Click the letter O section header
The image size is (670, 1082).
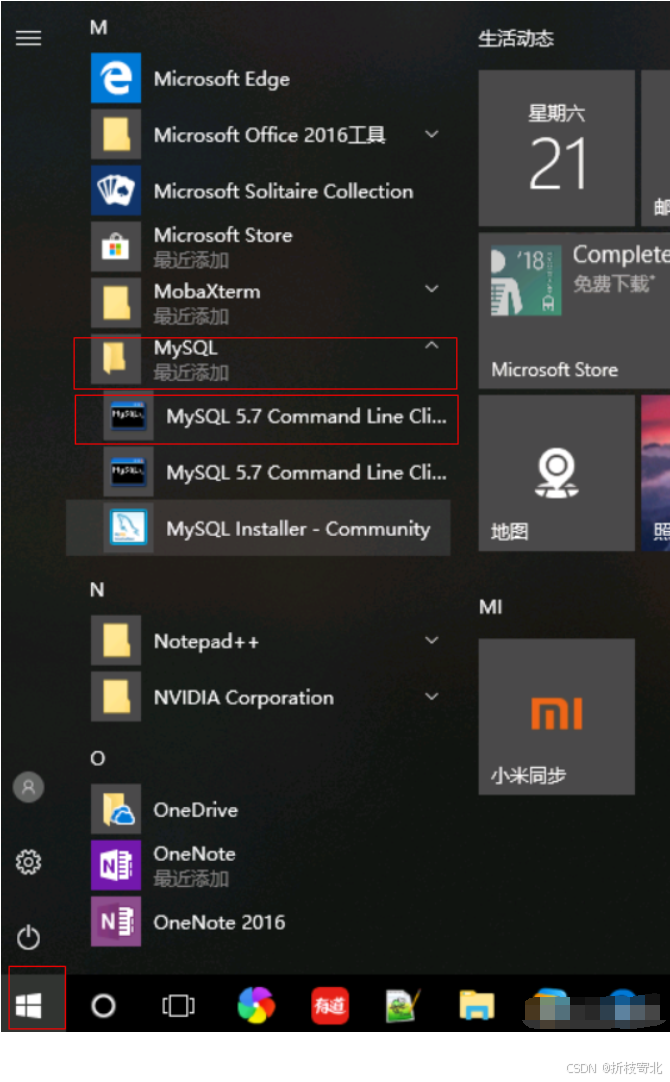[x=98, y=758]
